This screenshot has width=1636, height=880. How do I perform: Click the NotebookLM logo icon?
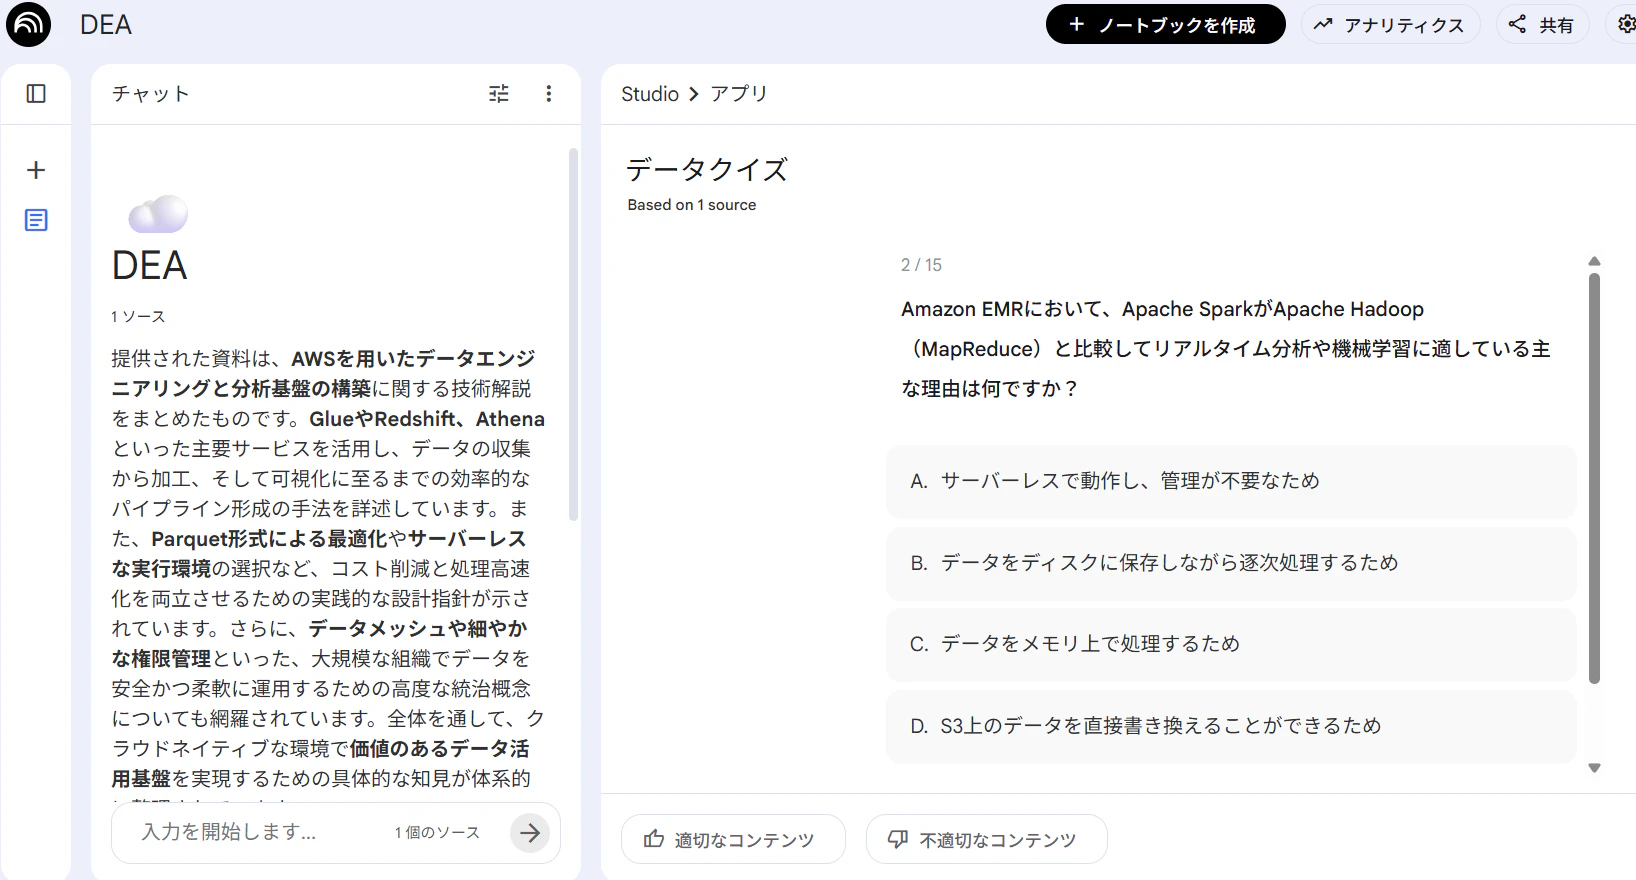click(28, 25)
